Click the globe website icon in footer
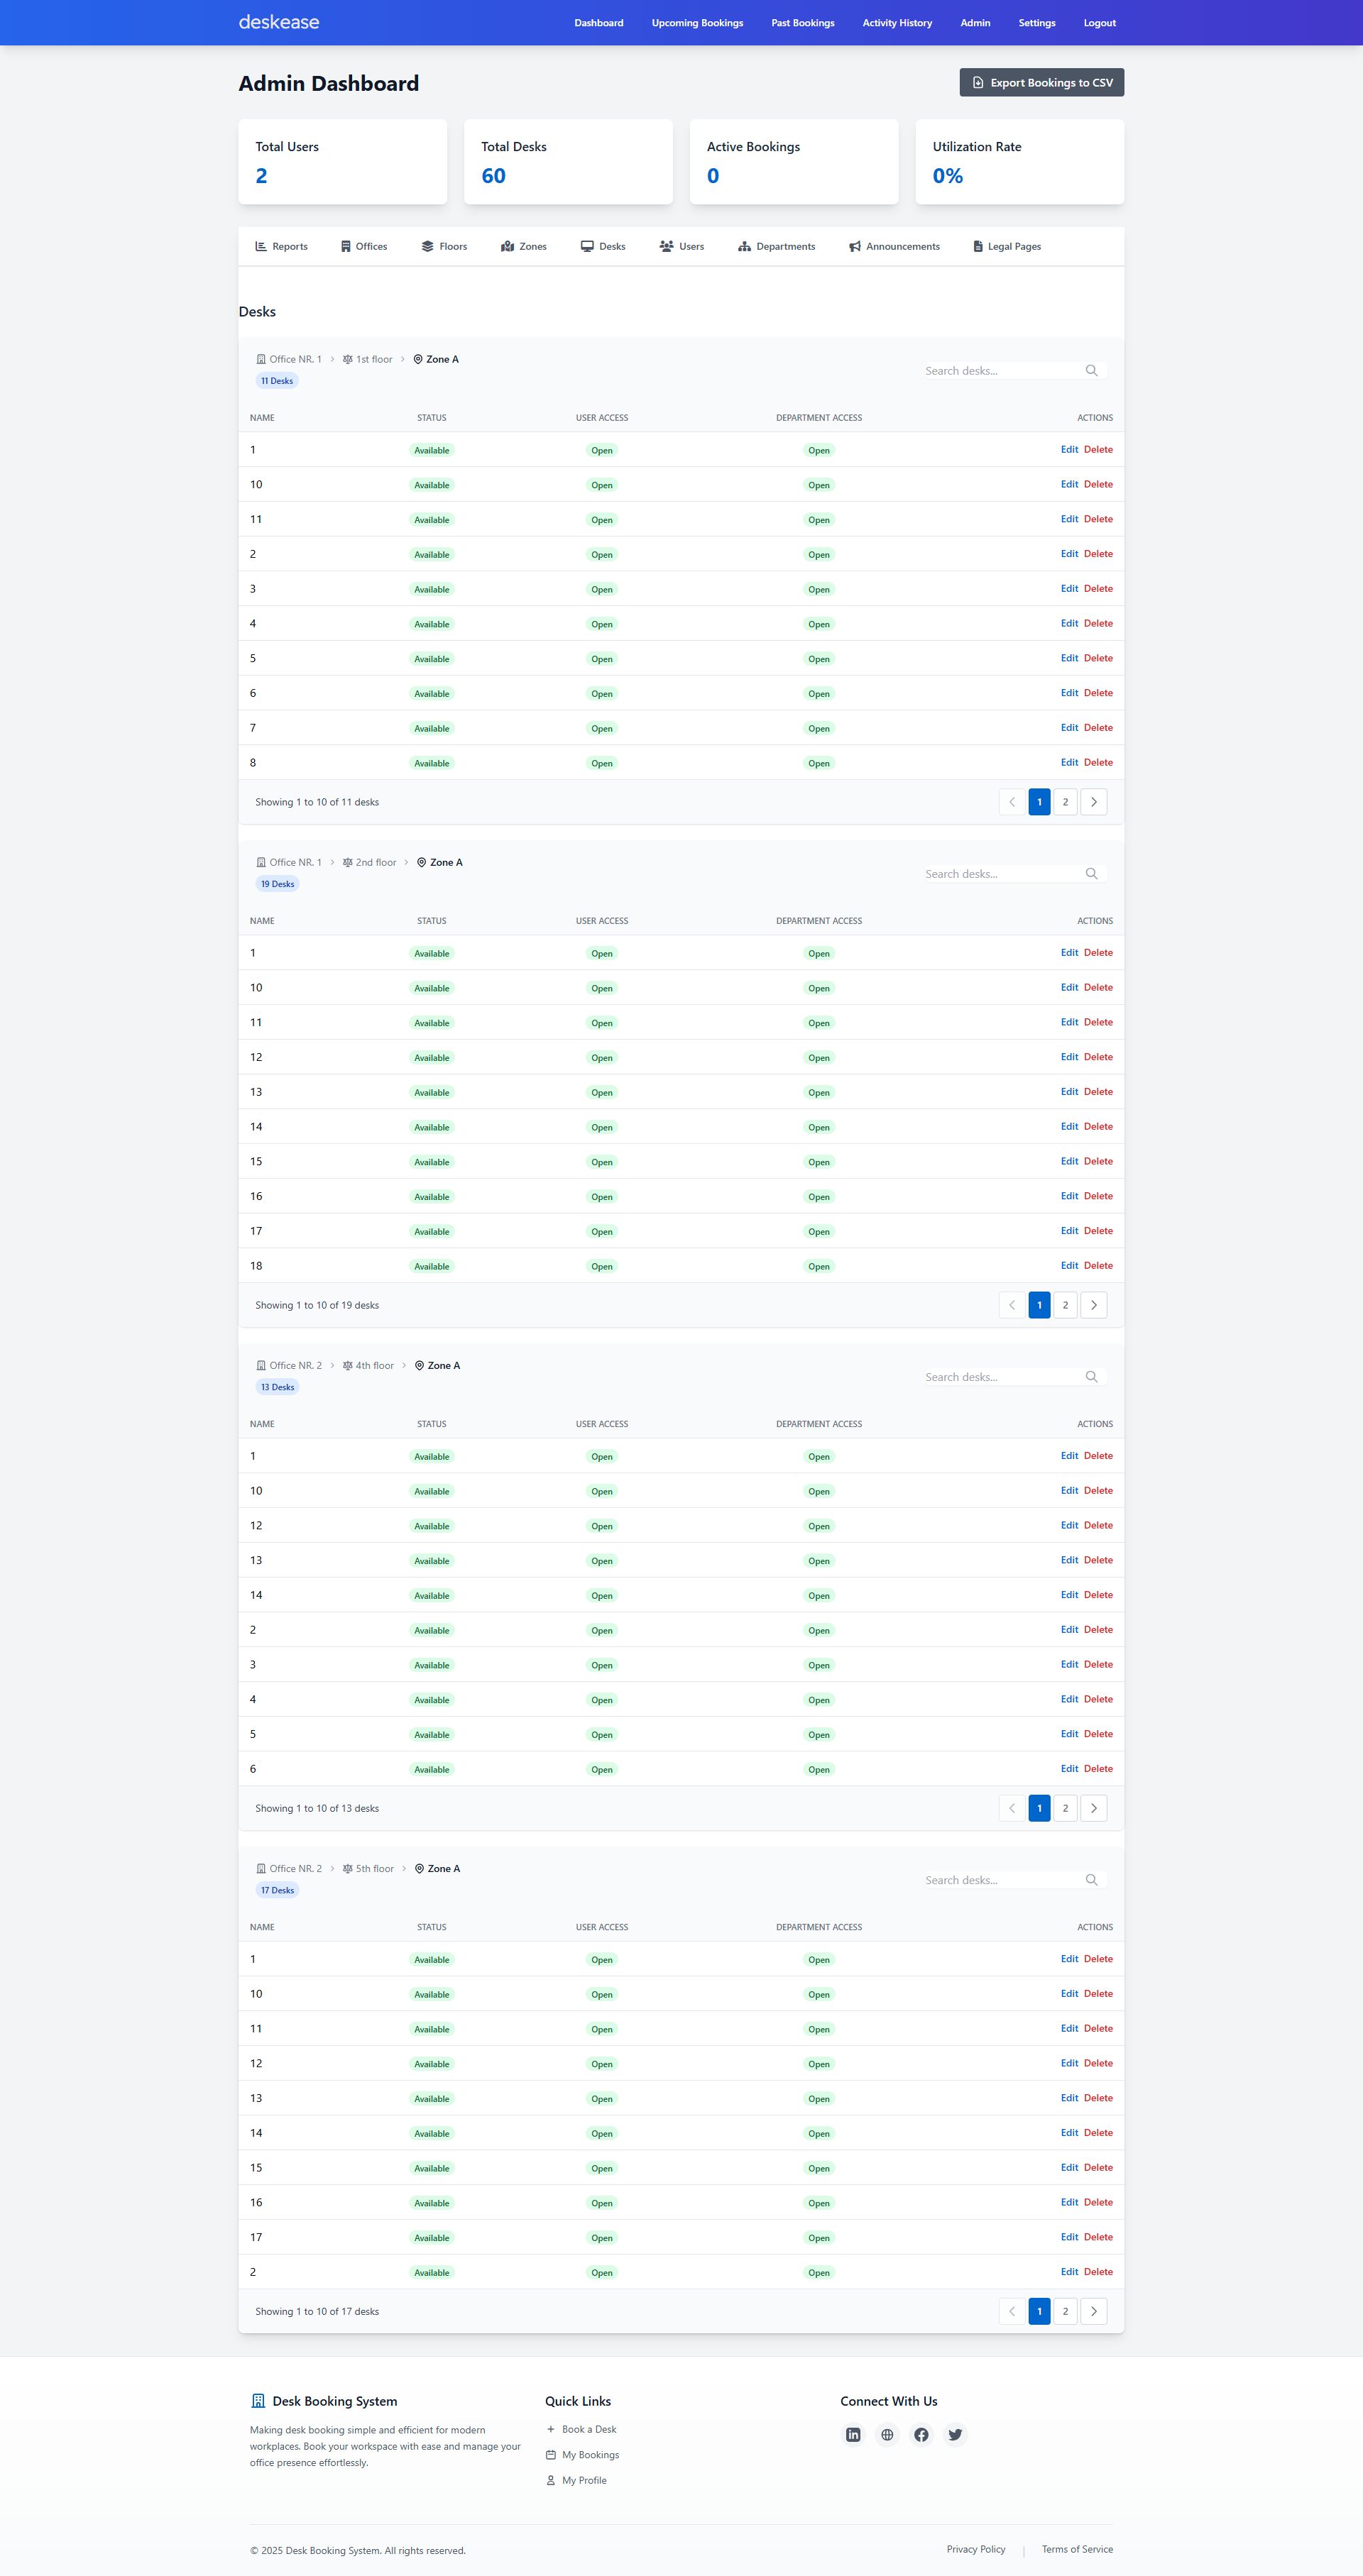Image resolution: width=1363 pixels, height=2576 pixels. [x=887, y=2434]
